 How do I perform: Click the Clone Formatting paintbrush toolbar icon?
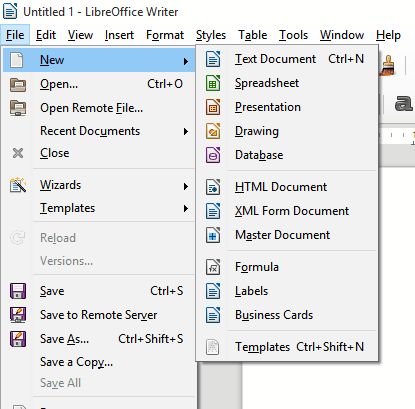tap(388, 66)
